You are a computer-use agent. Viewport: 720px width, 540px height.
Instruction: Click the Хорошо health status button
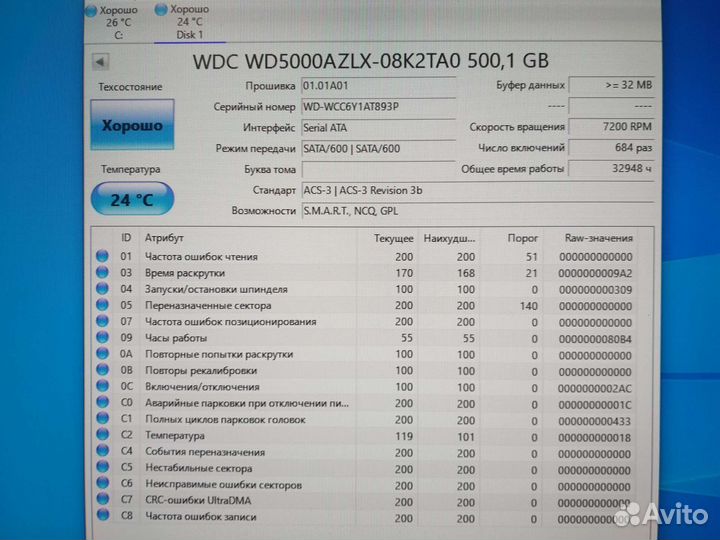tap(132, 125)
